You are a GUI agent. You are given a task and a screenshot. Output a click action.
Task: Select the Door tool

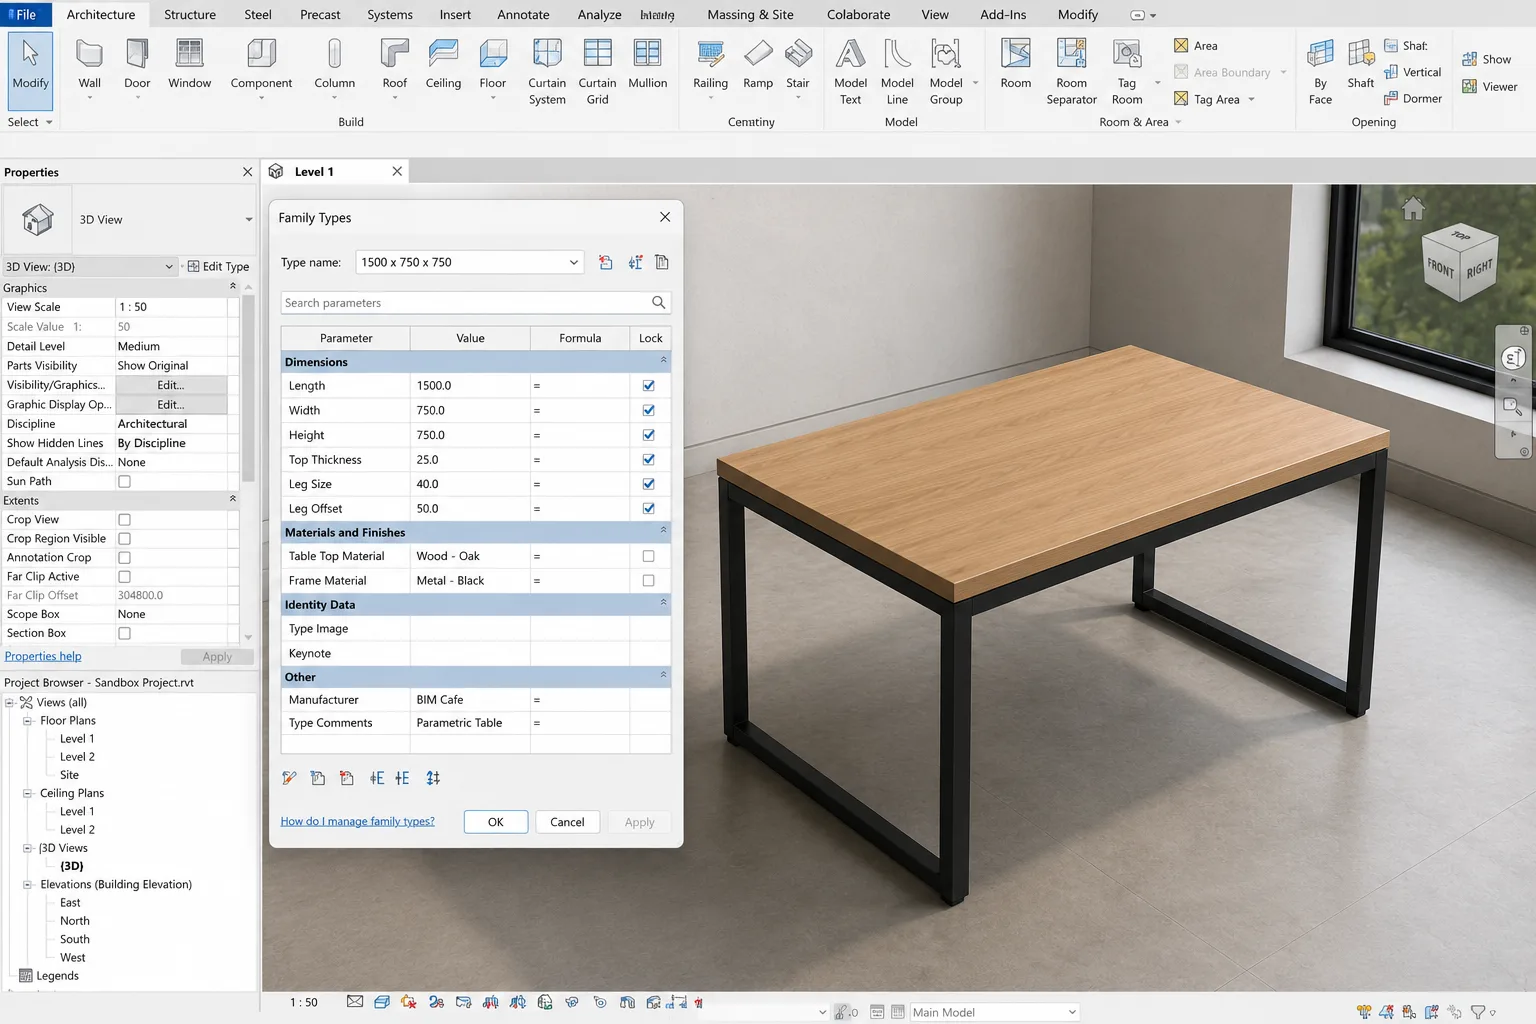[x=137, y=65]
